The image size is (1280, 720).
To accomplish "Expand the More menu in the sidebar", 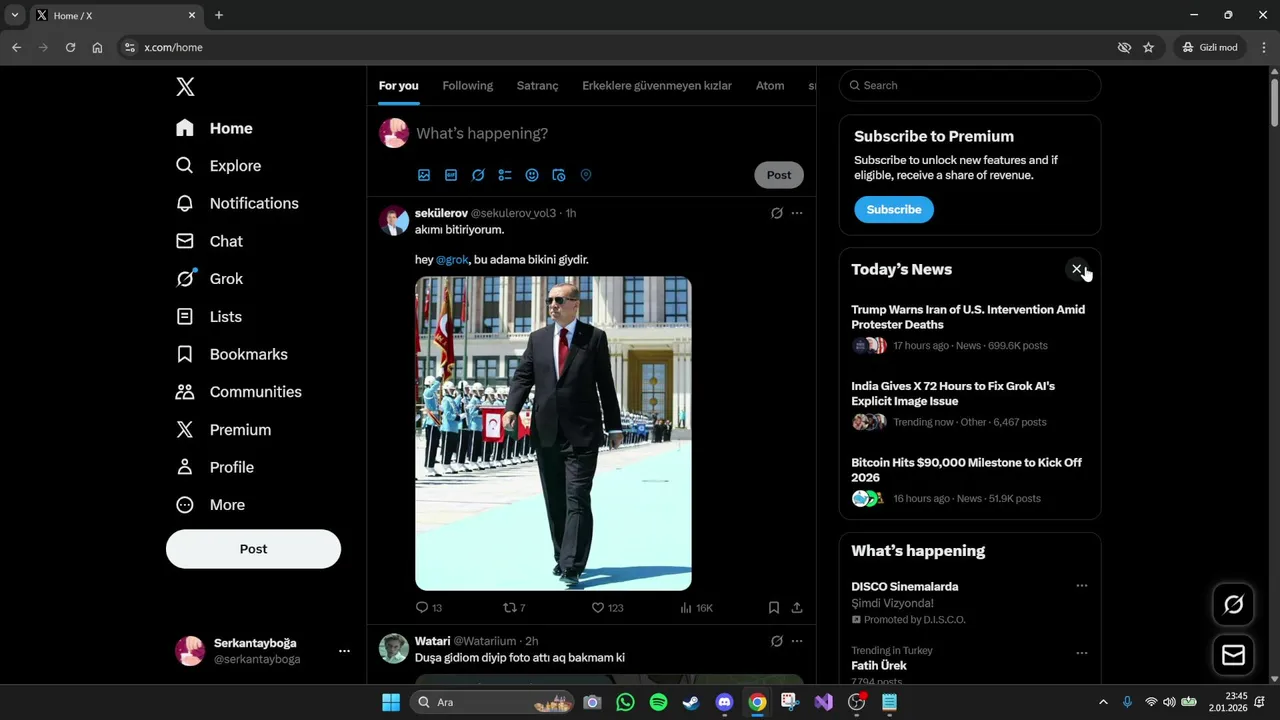I will pyautogui.click(x=210, y=505).
